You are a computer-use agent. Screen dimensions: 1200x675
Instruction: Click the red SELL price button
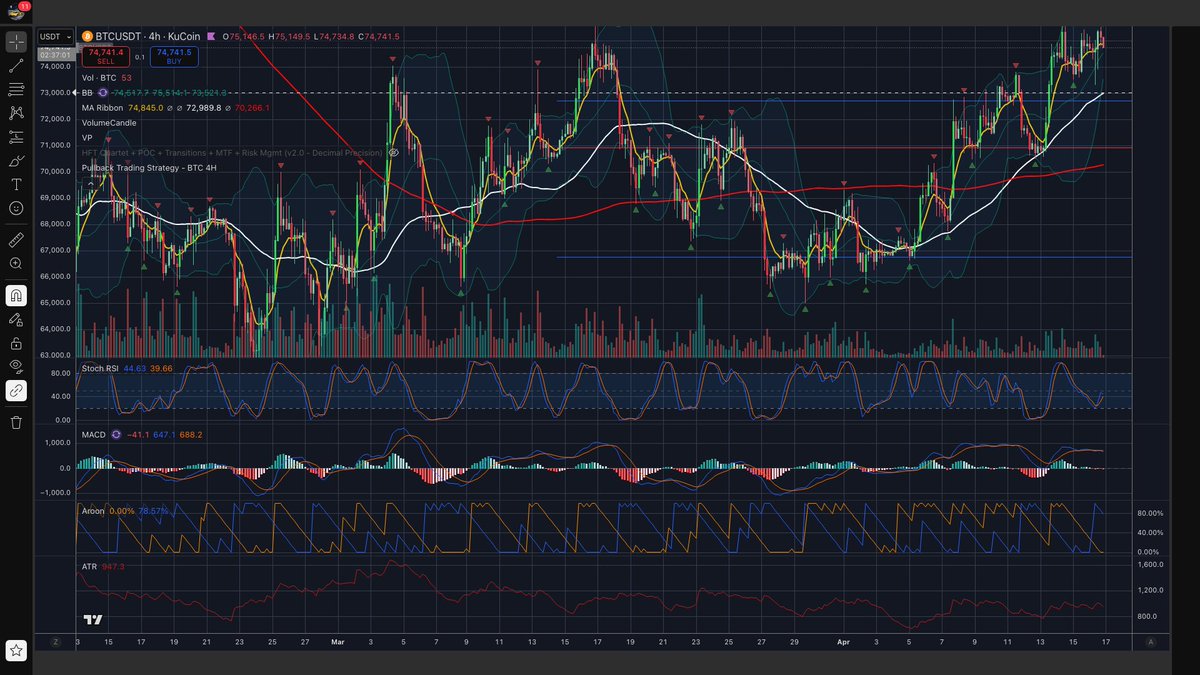coord(105,56)
